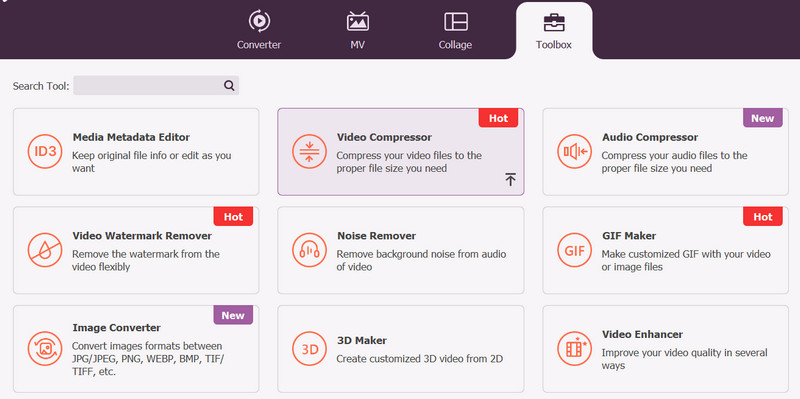
Task: Click 'Compress your audio files' description
Action: click(x=674, y=162)
